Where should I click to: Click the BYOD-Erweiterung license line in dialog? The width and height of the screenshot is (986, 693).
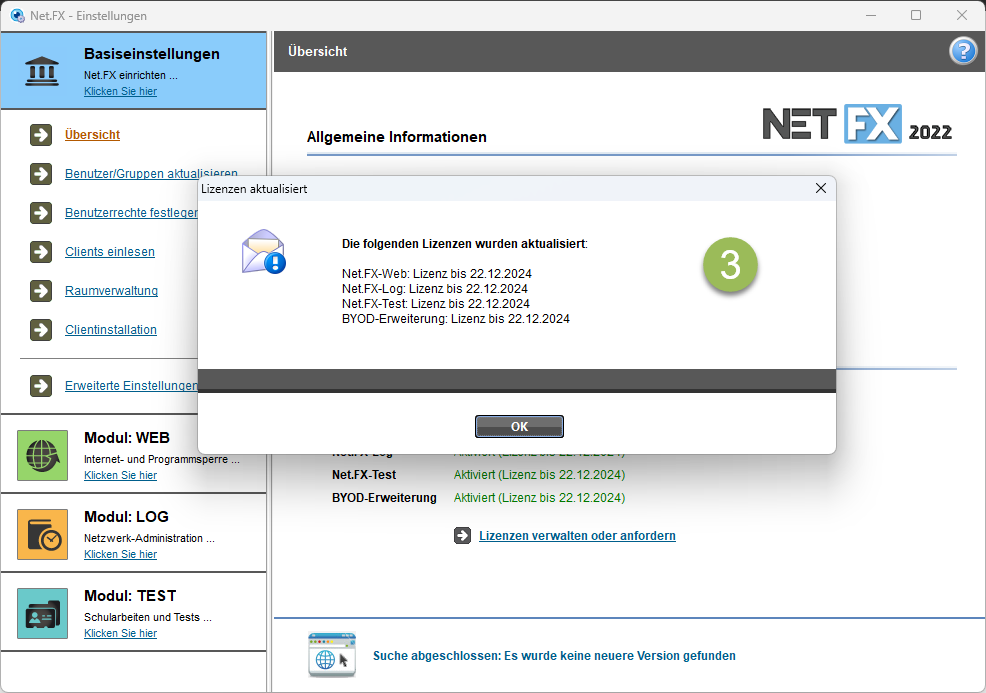pos(456,319)
